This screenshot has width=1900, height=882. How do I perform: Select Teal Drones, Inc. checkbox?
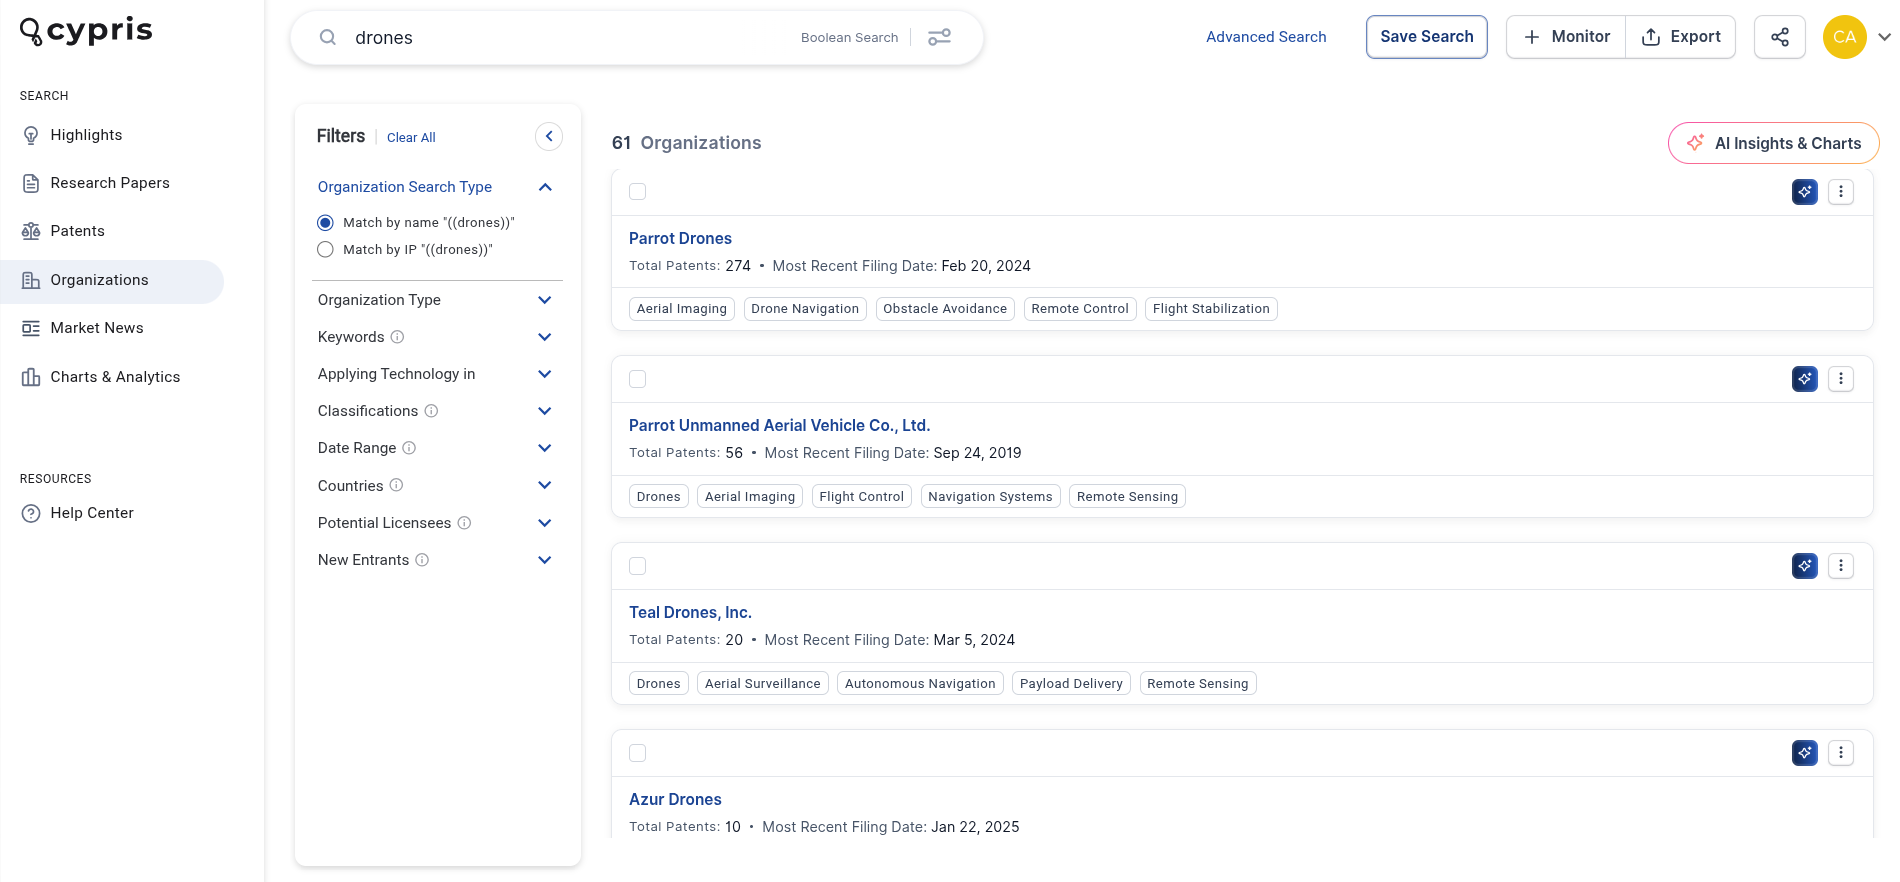[637, 566]
